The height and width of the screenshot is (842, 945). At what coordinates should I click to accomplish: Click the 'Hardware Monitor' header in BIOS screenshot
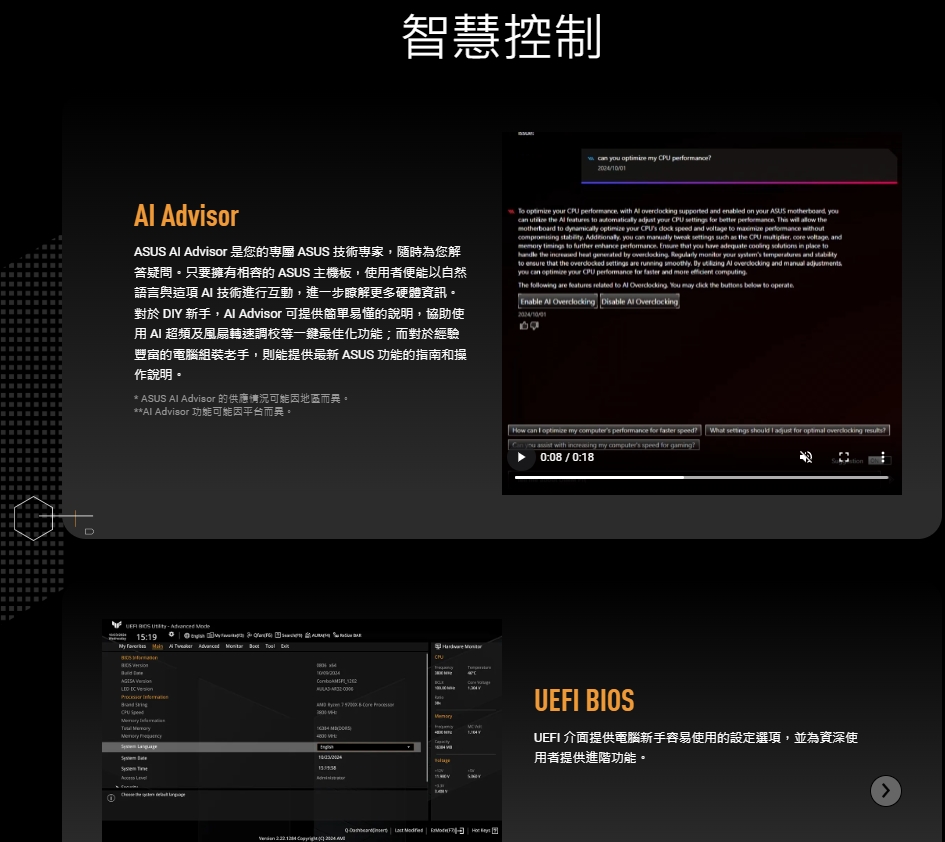coord(458,646)
